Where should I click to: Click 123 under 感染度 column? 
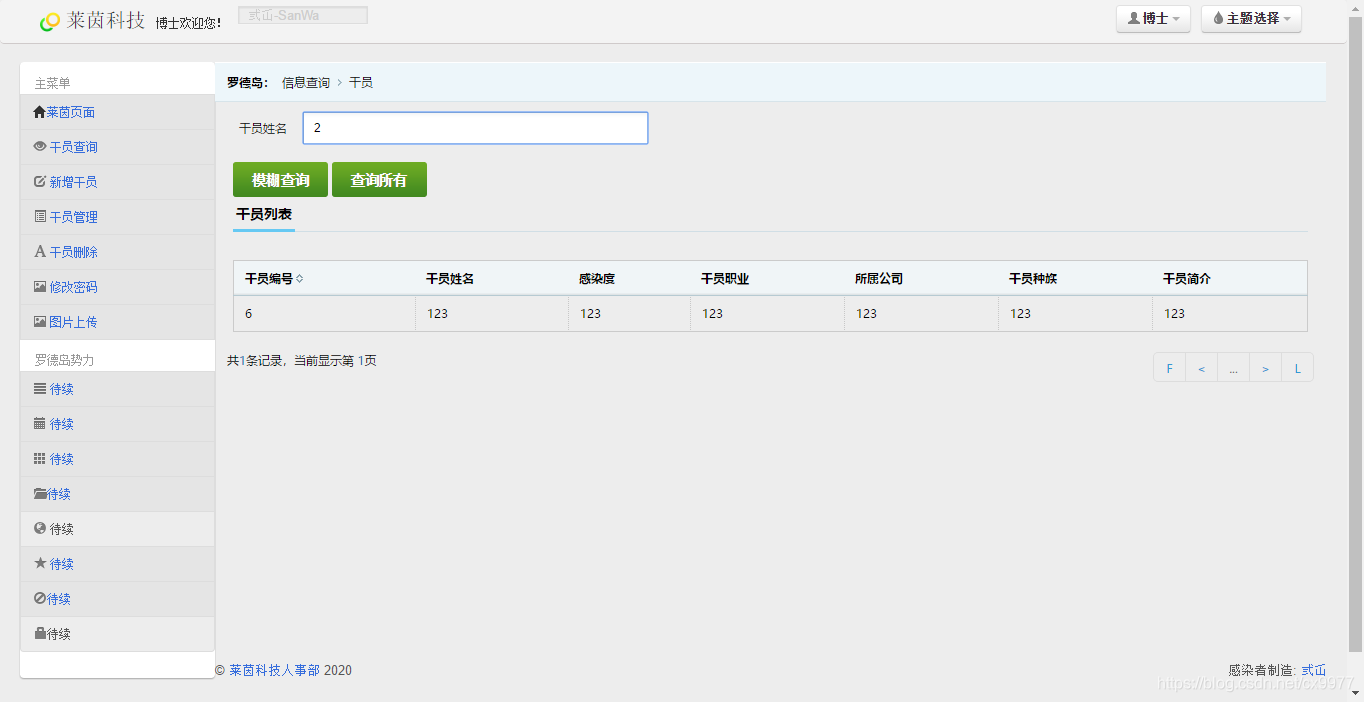590,314
